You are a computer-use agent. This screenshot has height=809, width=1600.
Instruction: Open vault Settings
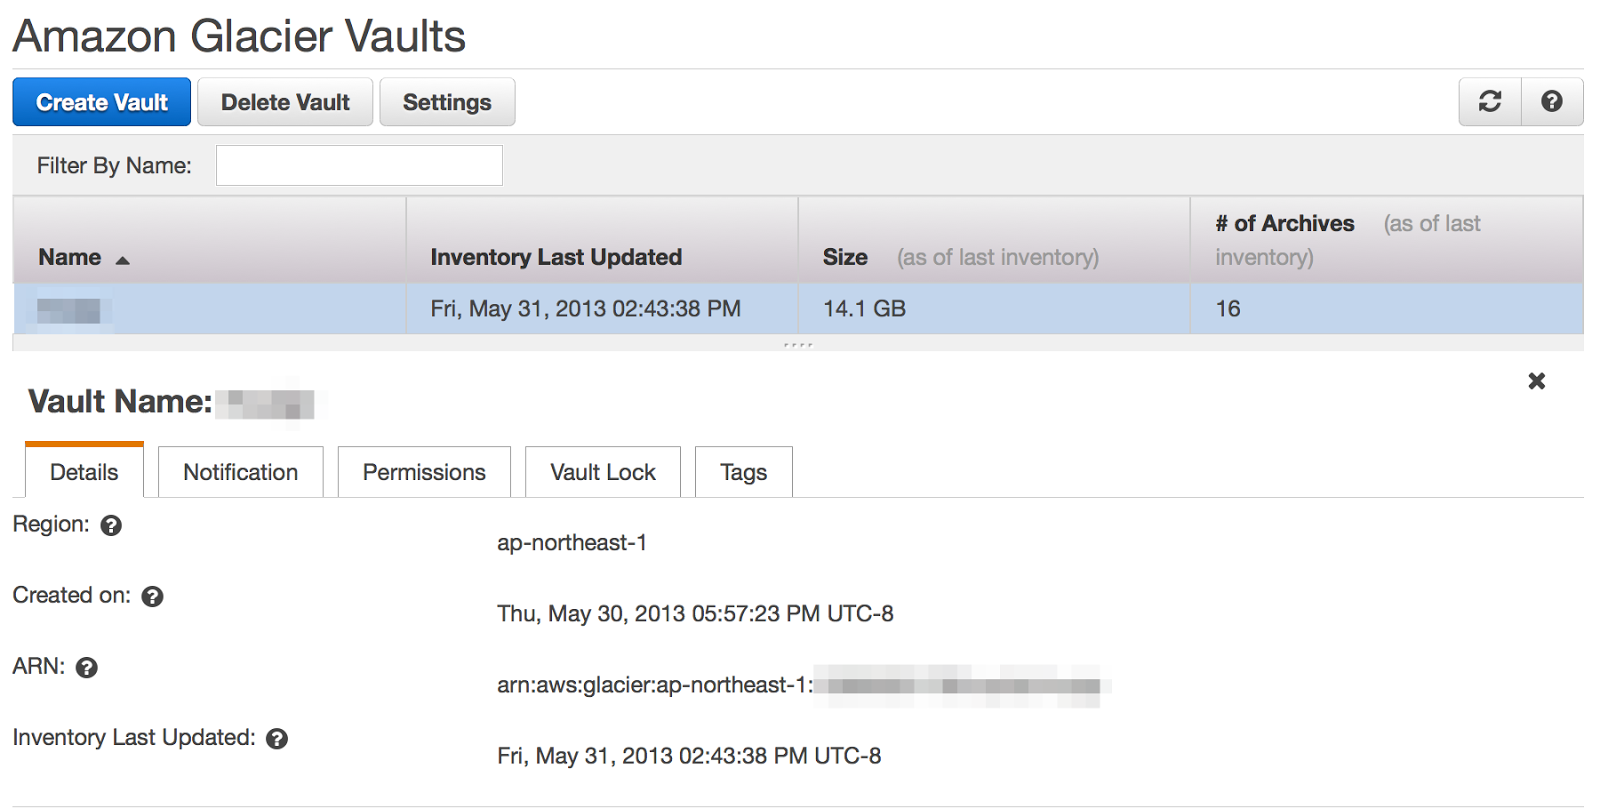pyautogui.click(x=447, y=102)
